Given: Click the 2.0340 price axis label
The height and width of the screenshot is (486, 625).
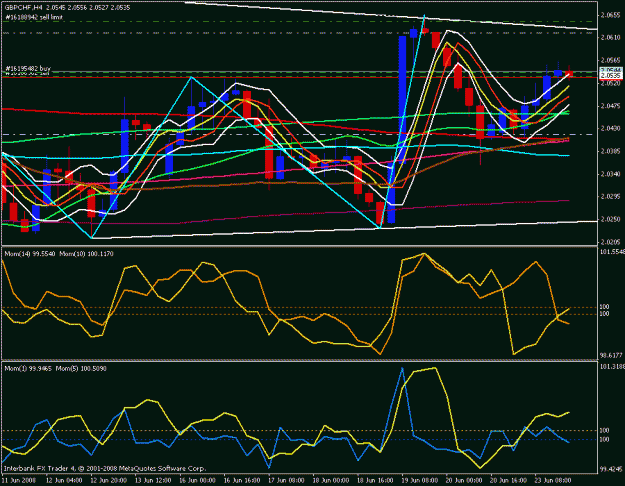Looking at the screenshot, I should [x=611, y=174].
